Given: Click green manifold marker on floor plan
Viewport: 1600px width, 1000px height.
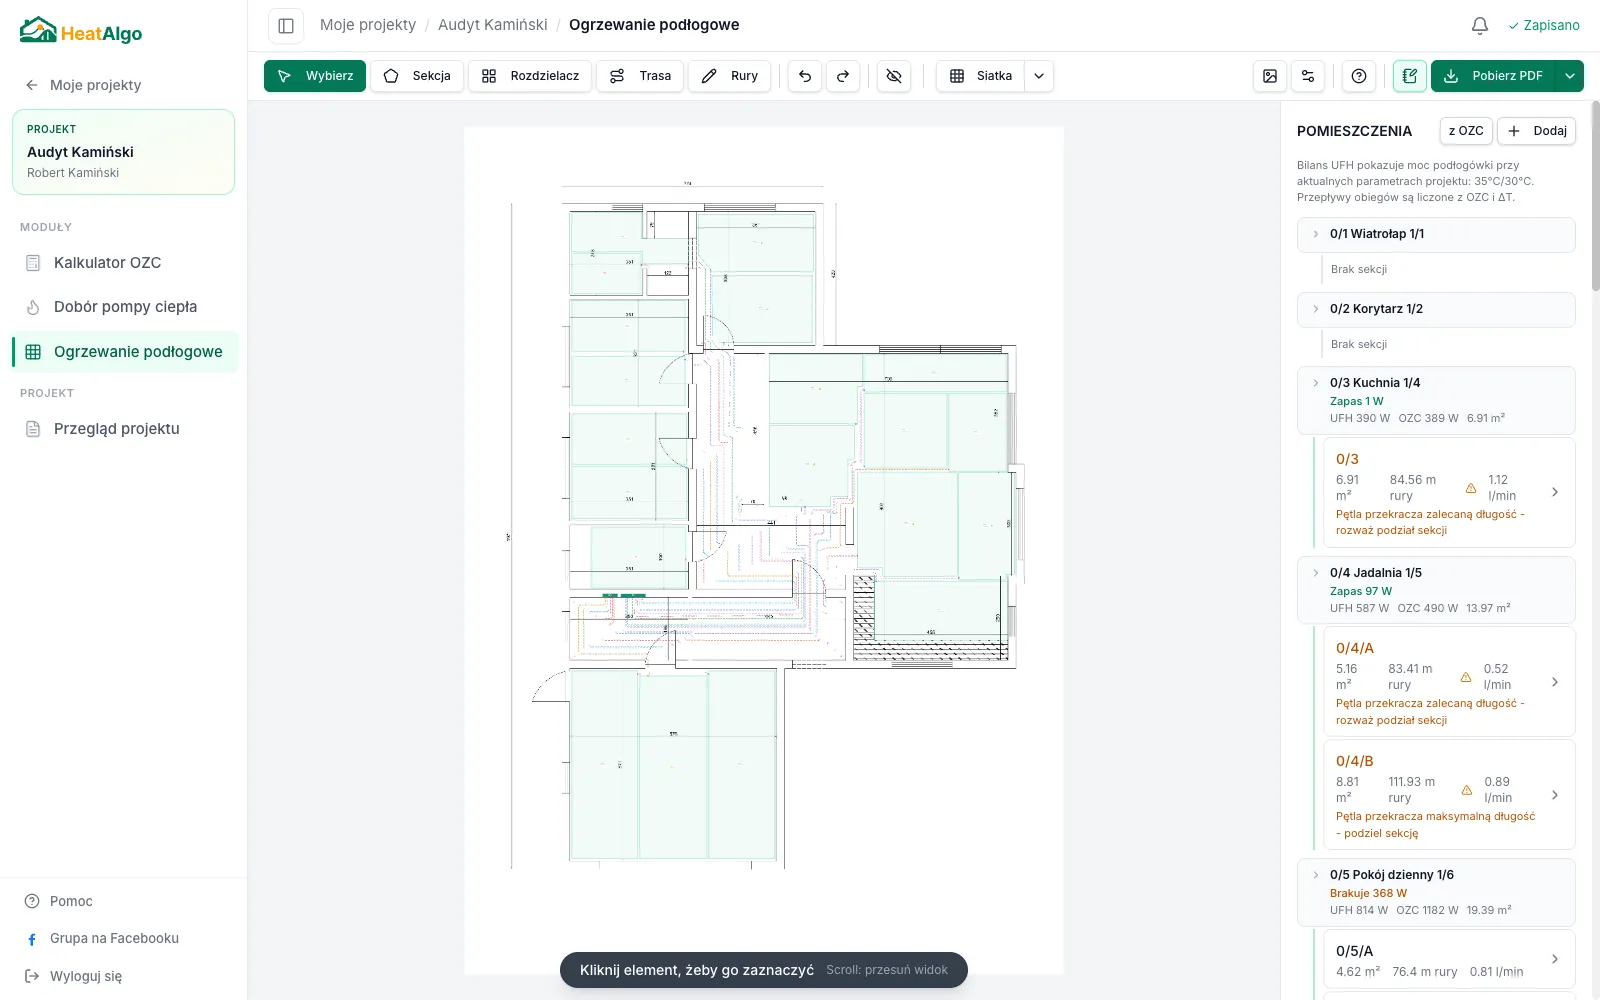Looking at the screenshot, I should pos(623,596).
